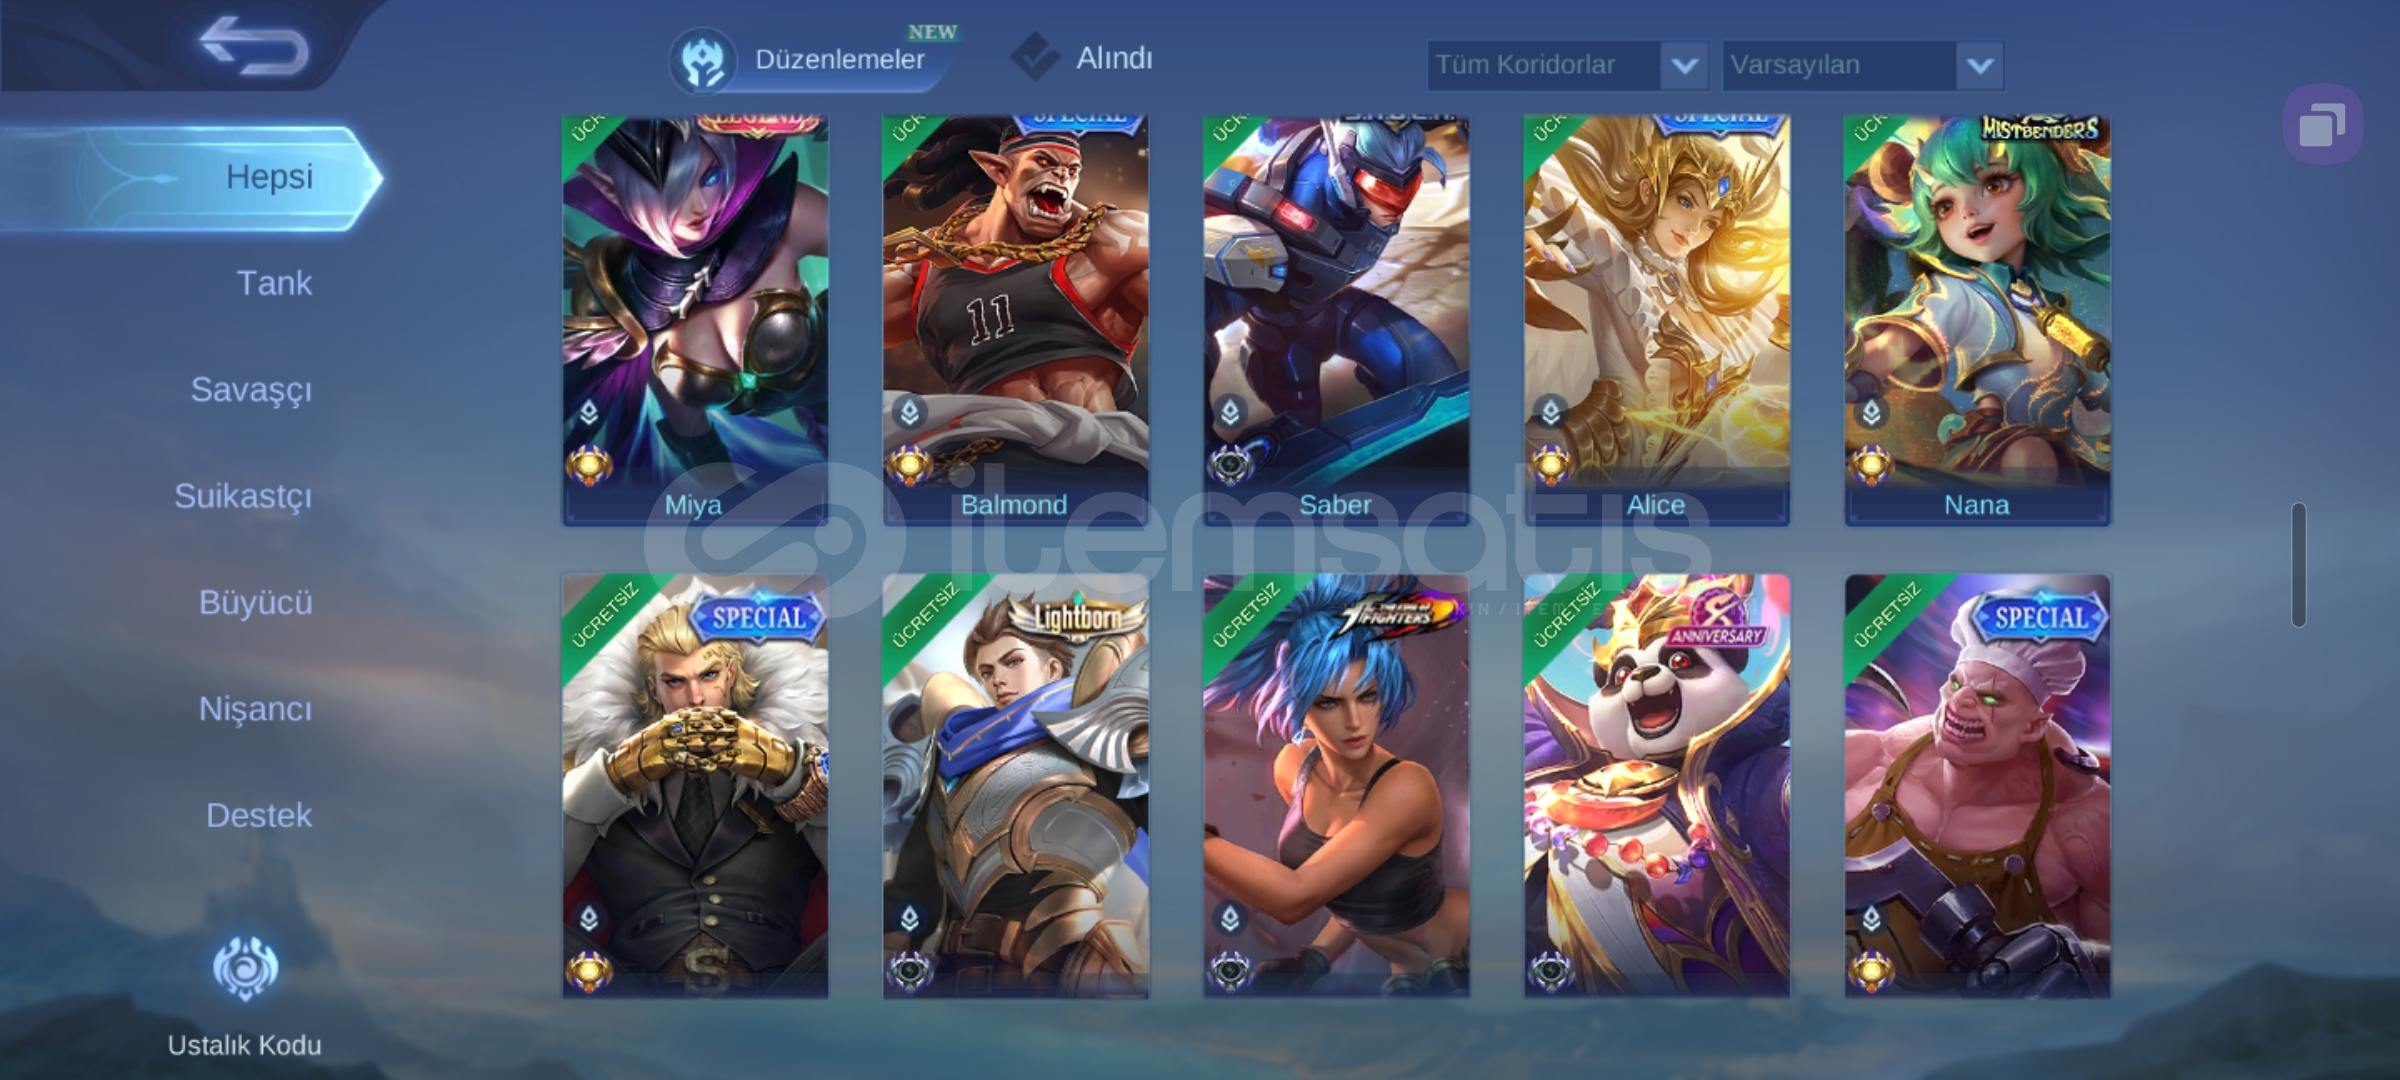Image resolution: width=2400 pixels, height=1080 pixels.
Task: Expand the Tüm Koridorlar dropdown arrow
Action: click(1684, 66)
